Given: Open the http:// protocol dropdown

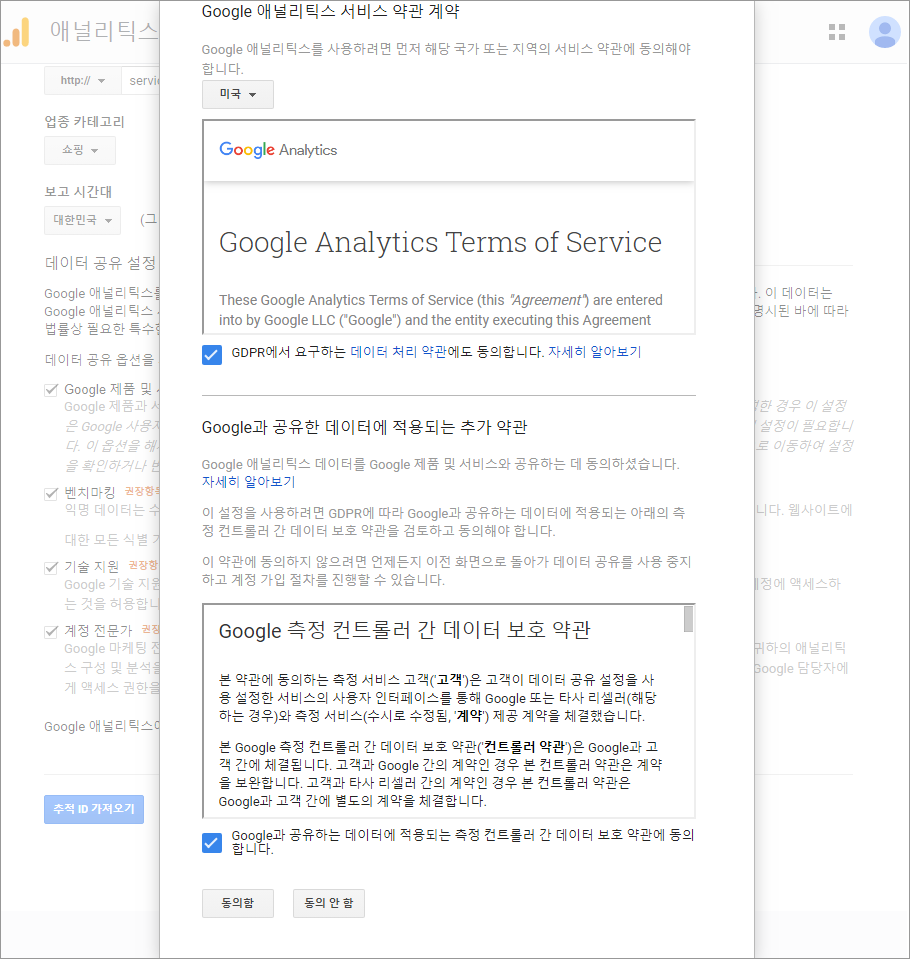Looking at the screenshot, I should (83, 81).
